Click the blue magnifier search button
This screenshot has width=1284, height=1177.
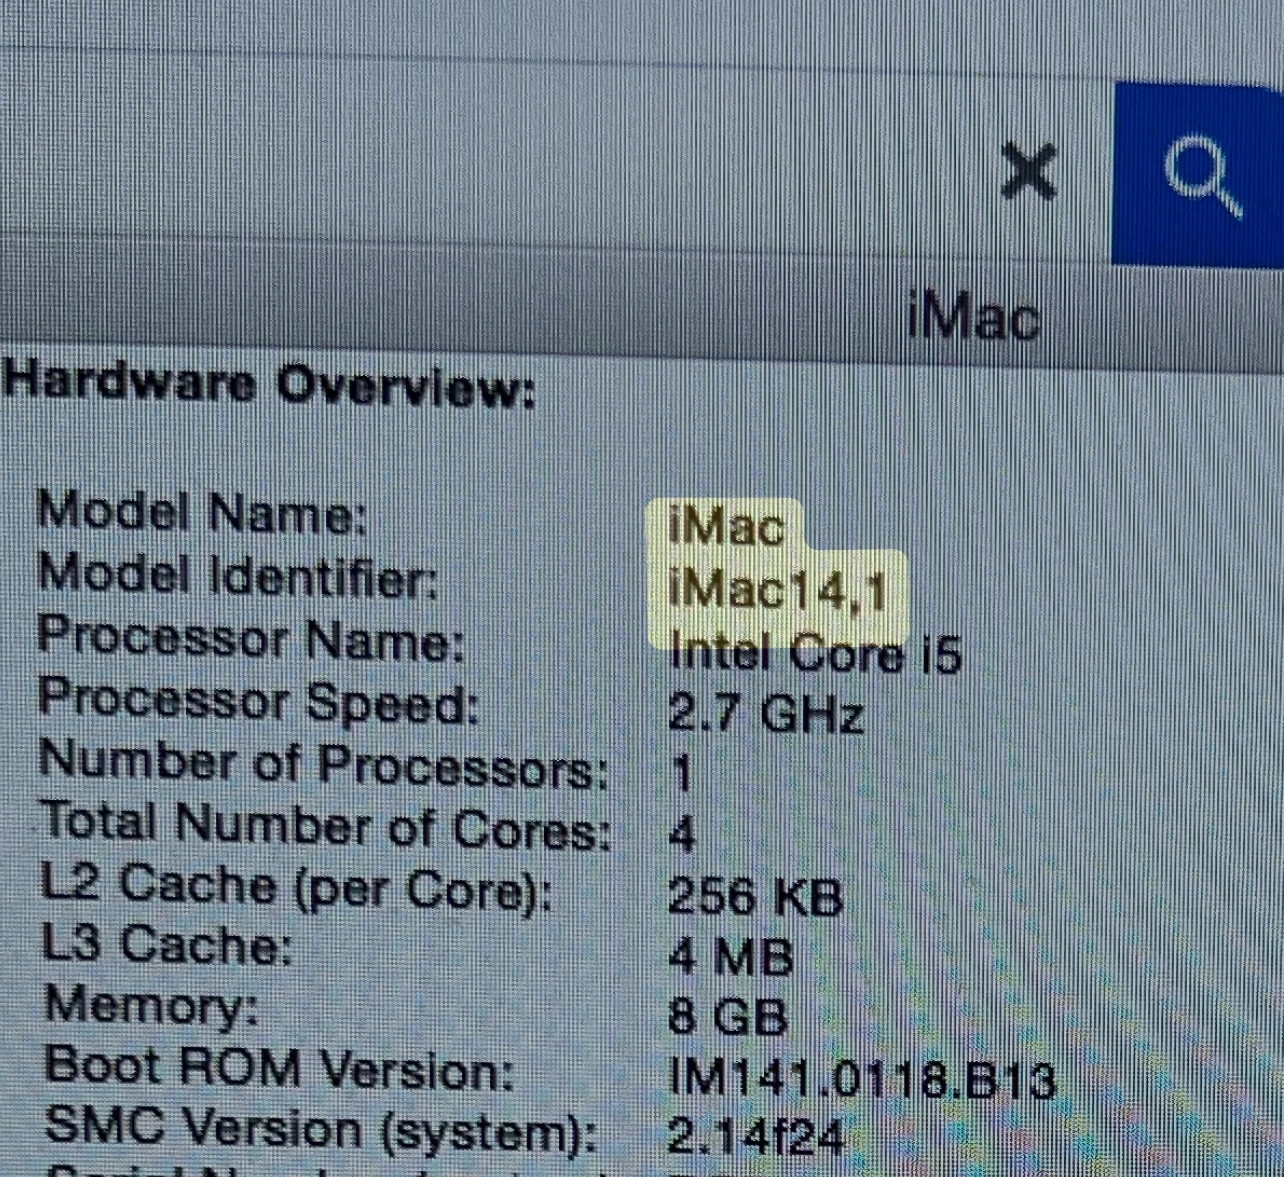pos(1199,174)
